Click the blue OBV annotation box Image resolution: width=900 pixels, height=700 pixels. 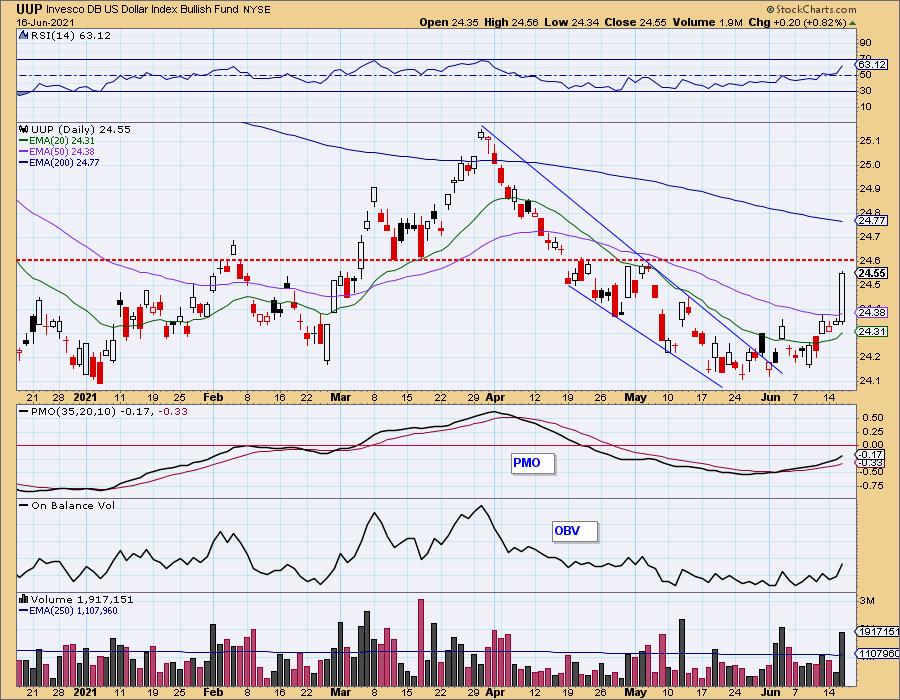(575, 531)
